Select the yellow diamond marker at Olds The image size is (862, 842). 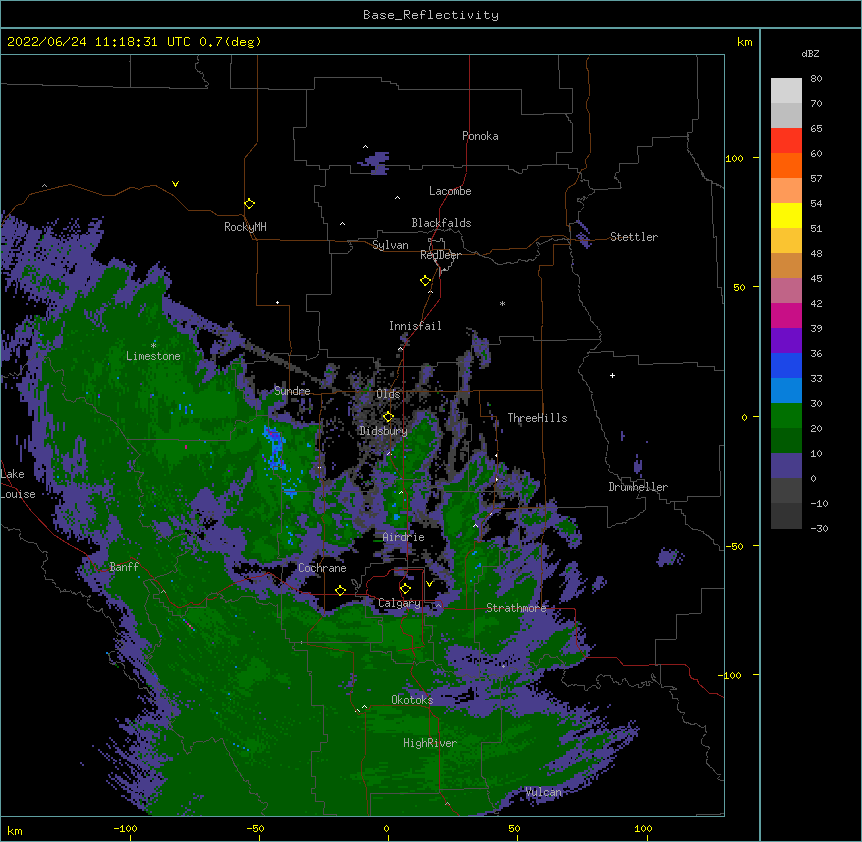pos(388,417)
